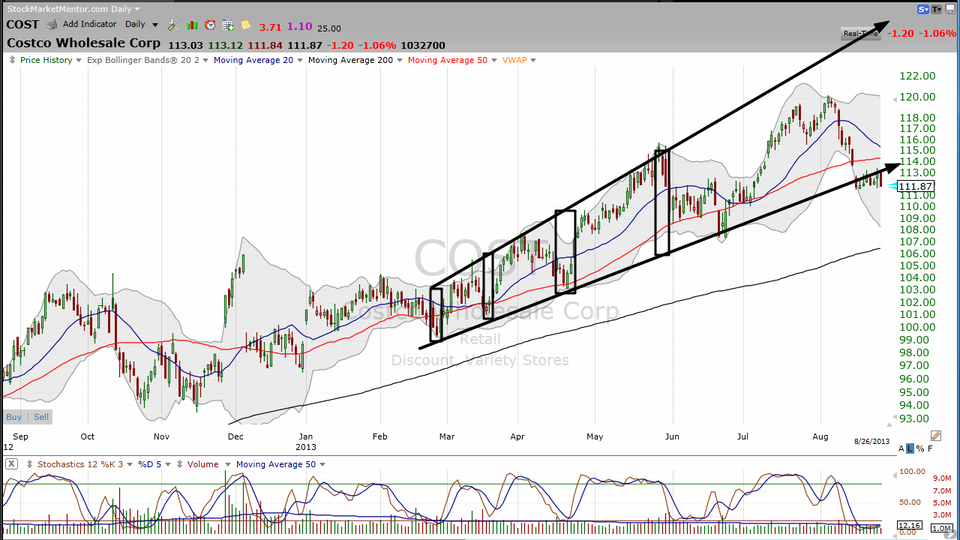960x540 pixels.
Task: Click move handle beside Price History
Action: (12, 60)
